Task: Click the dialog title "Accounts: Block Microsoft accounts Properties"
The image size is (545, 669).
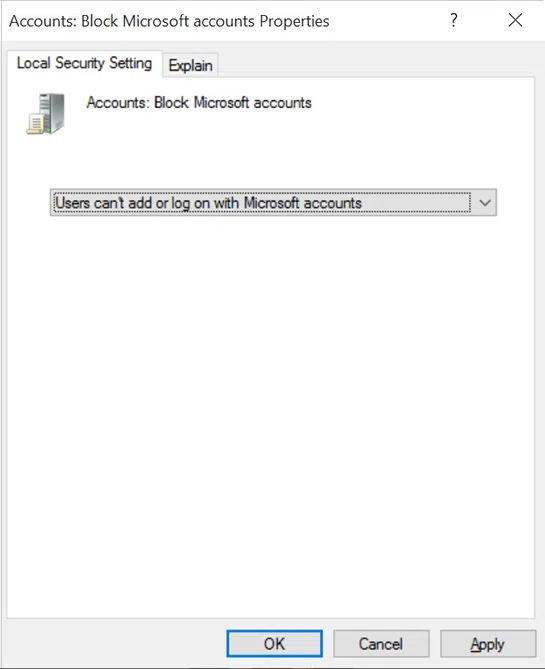Action: point(169,21)
